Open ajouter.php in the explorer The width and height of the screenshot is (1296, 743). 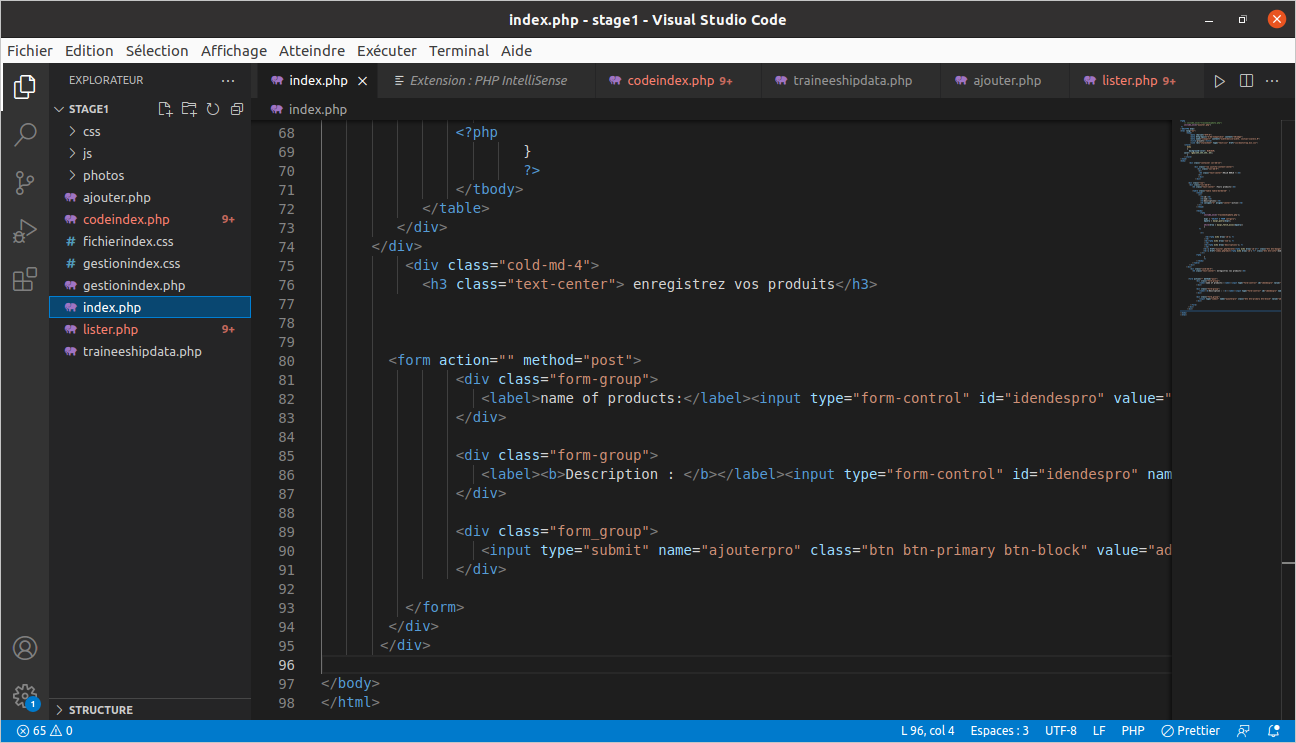pyautogui.click(x=150, y=197)
